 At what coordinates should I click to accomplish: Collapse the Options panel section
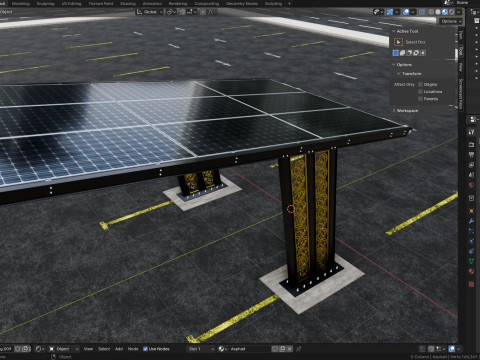point(394,64)
